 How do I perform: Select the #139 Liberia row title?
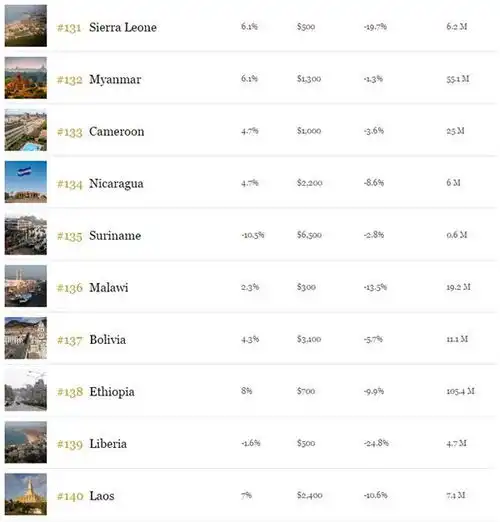(x=92, y=444)
